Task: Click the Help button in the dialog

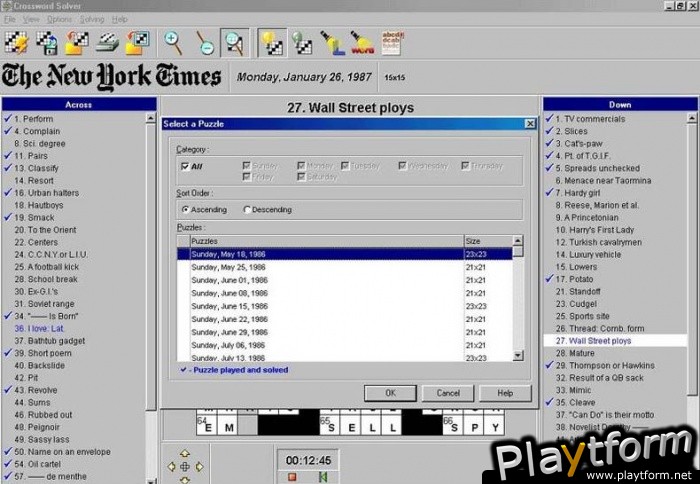Action: (x=505, y=393)
